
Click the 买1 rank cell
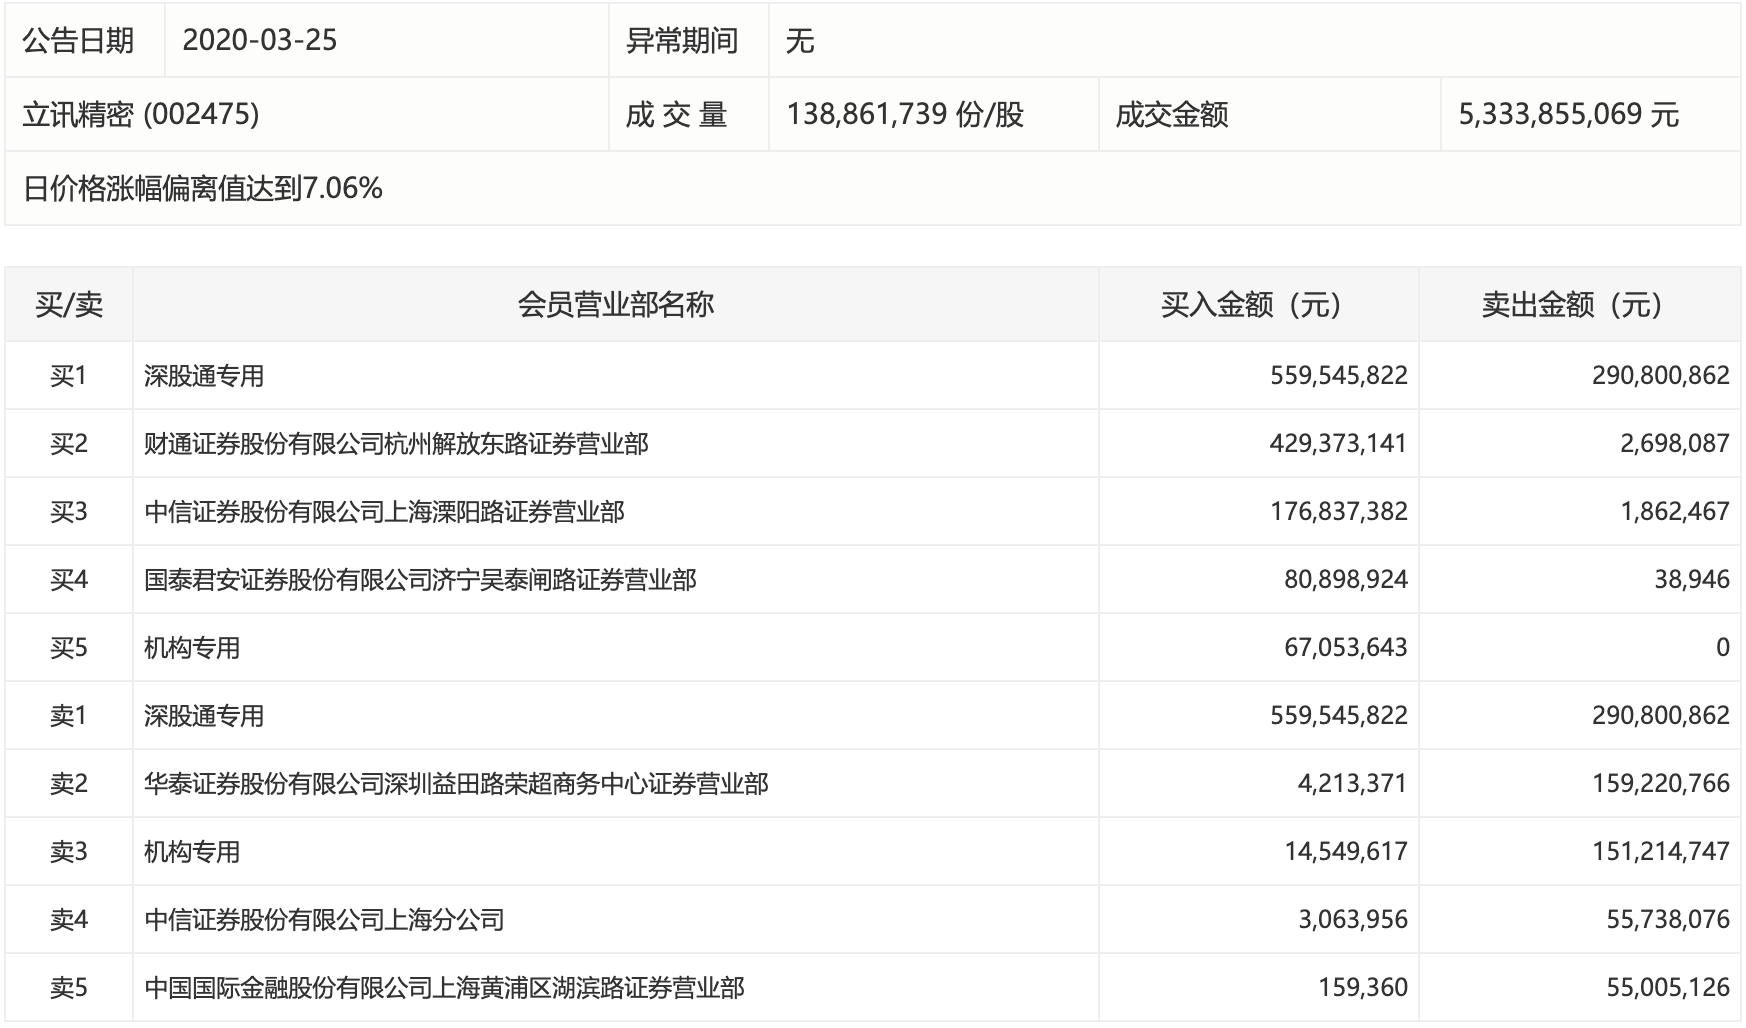pyautogui.click(x=69, y=376)
